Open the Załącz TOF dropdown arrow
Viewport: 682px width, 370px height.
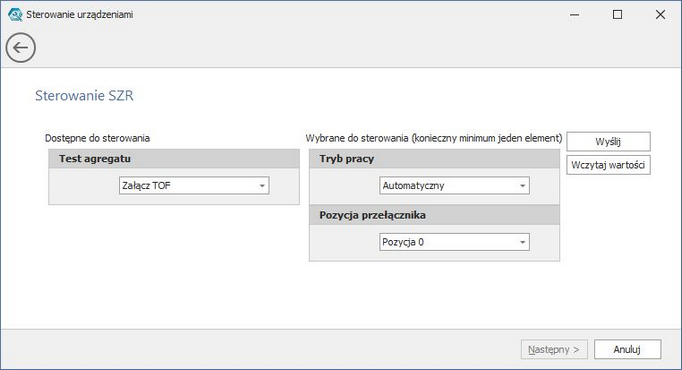[x=262, y=186]
